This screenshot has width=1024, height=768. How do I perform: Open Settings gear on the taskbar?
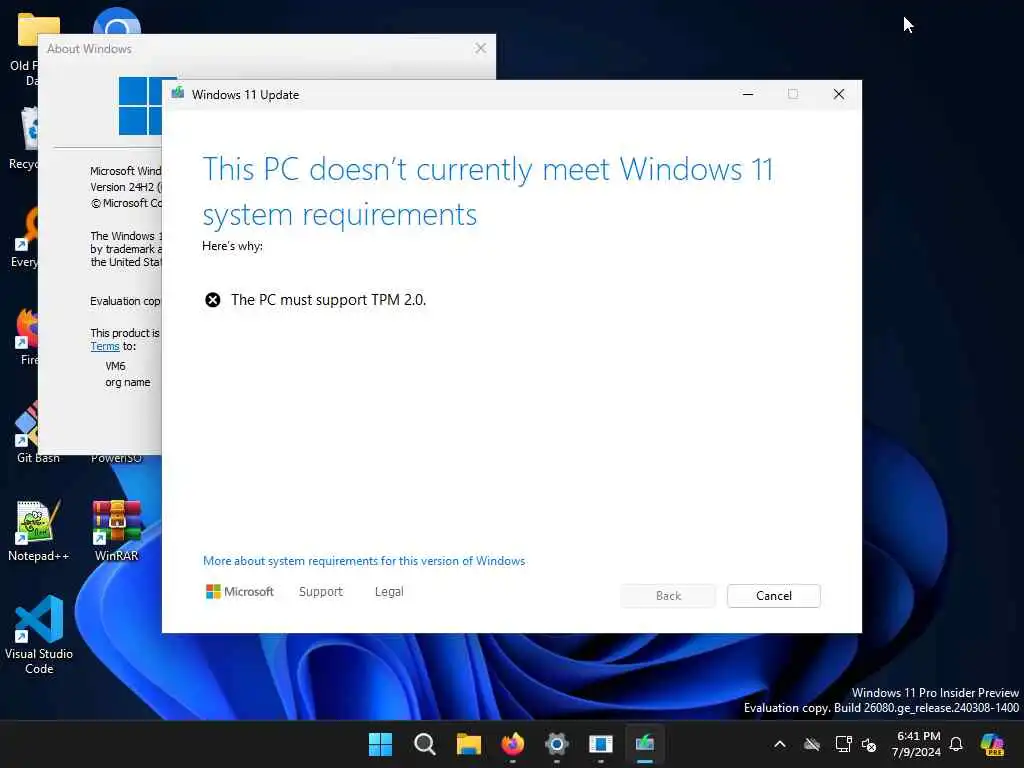pos(556,744)
